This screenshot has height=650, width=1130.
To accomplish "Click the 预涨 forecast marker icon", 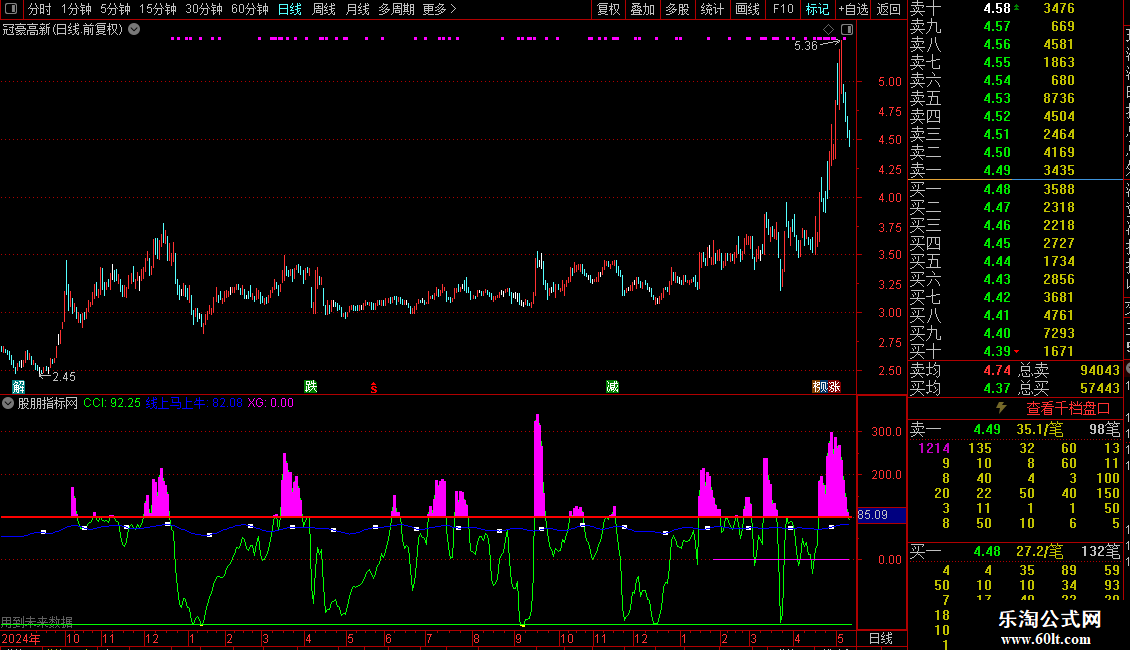I will [827, 386].
